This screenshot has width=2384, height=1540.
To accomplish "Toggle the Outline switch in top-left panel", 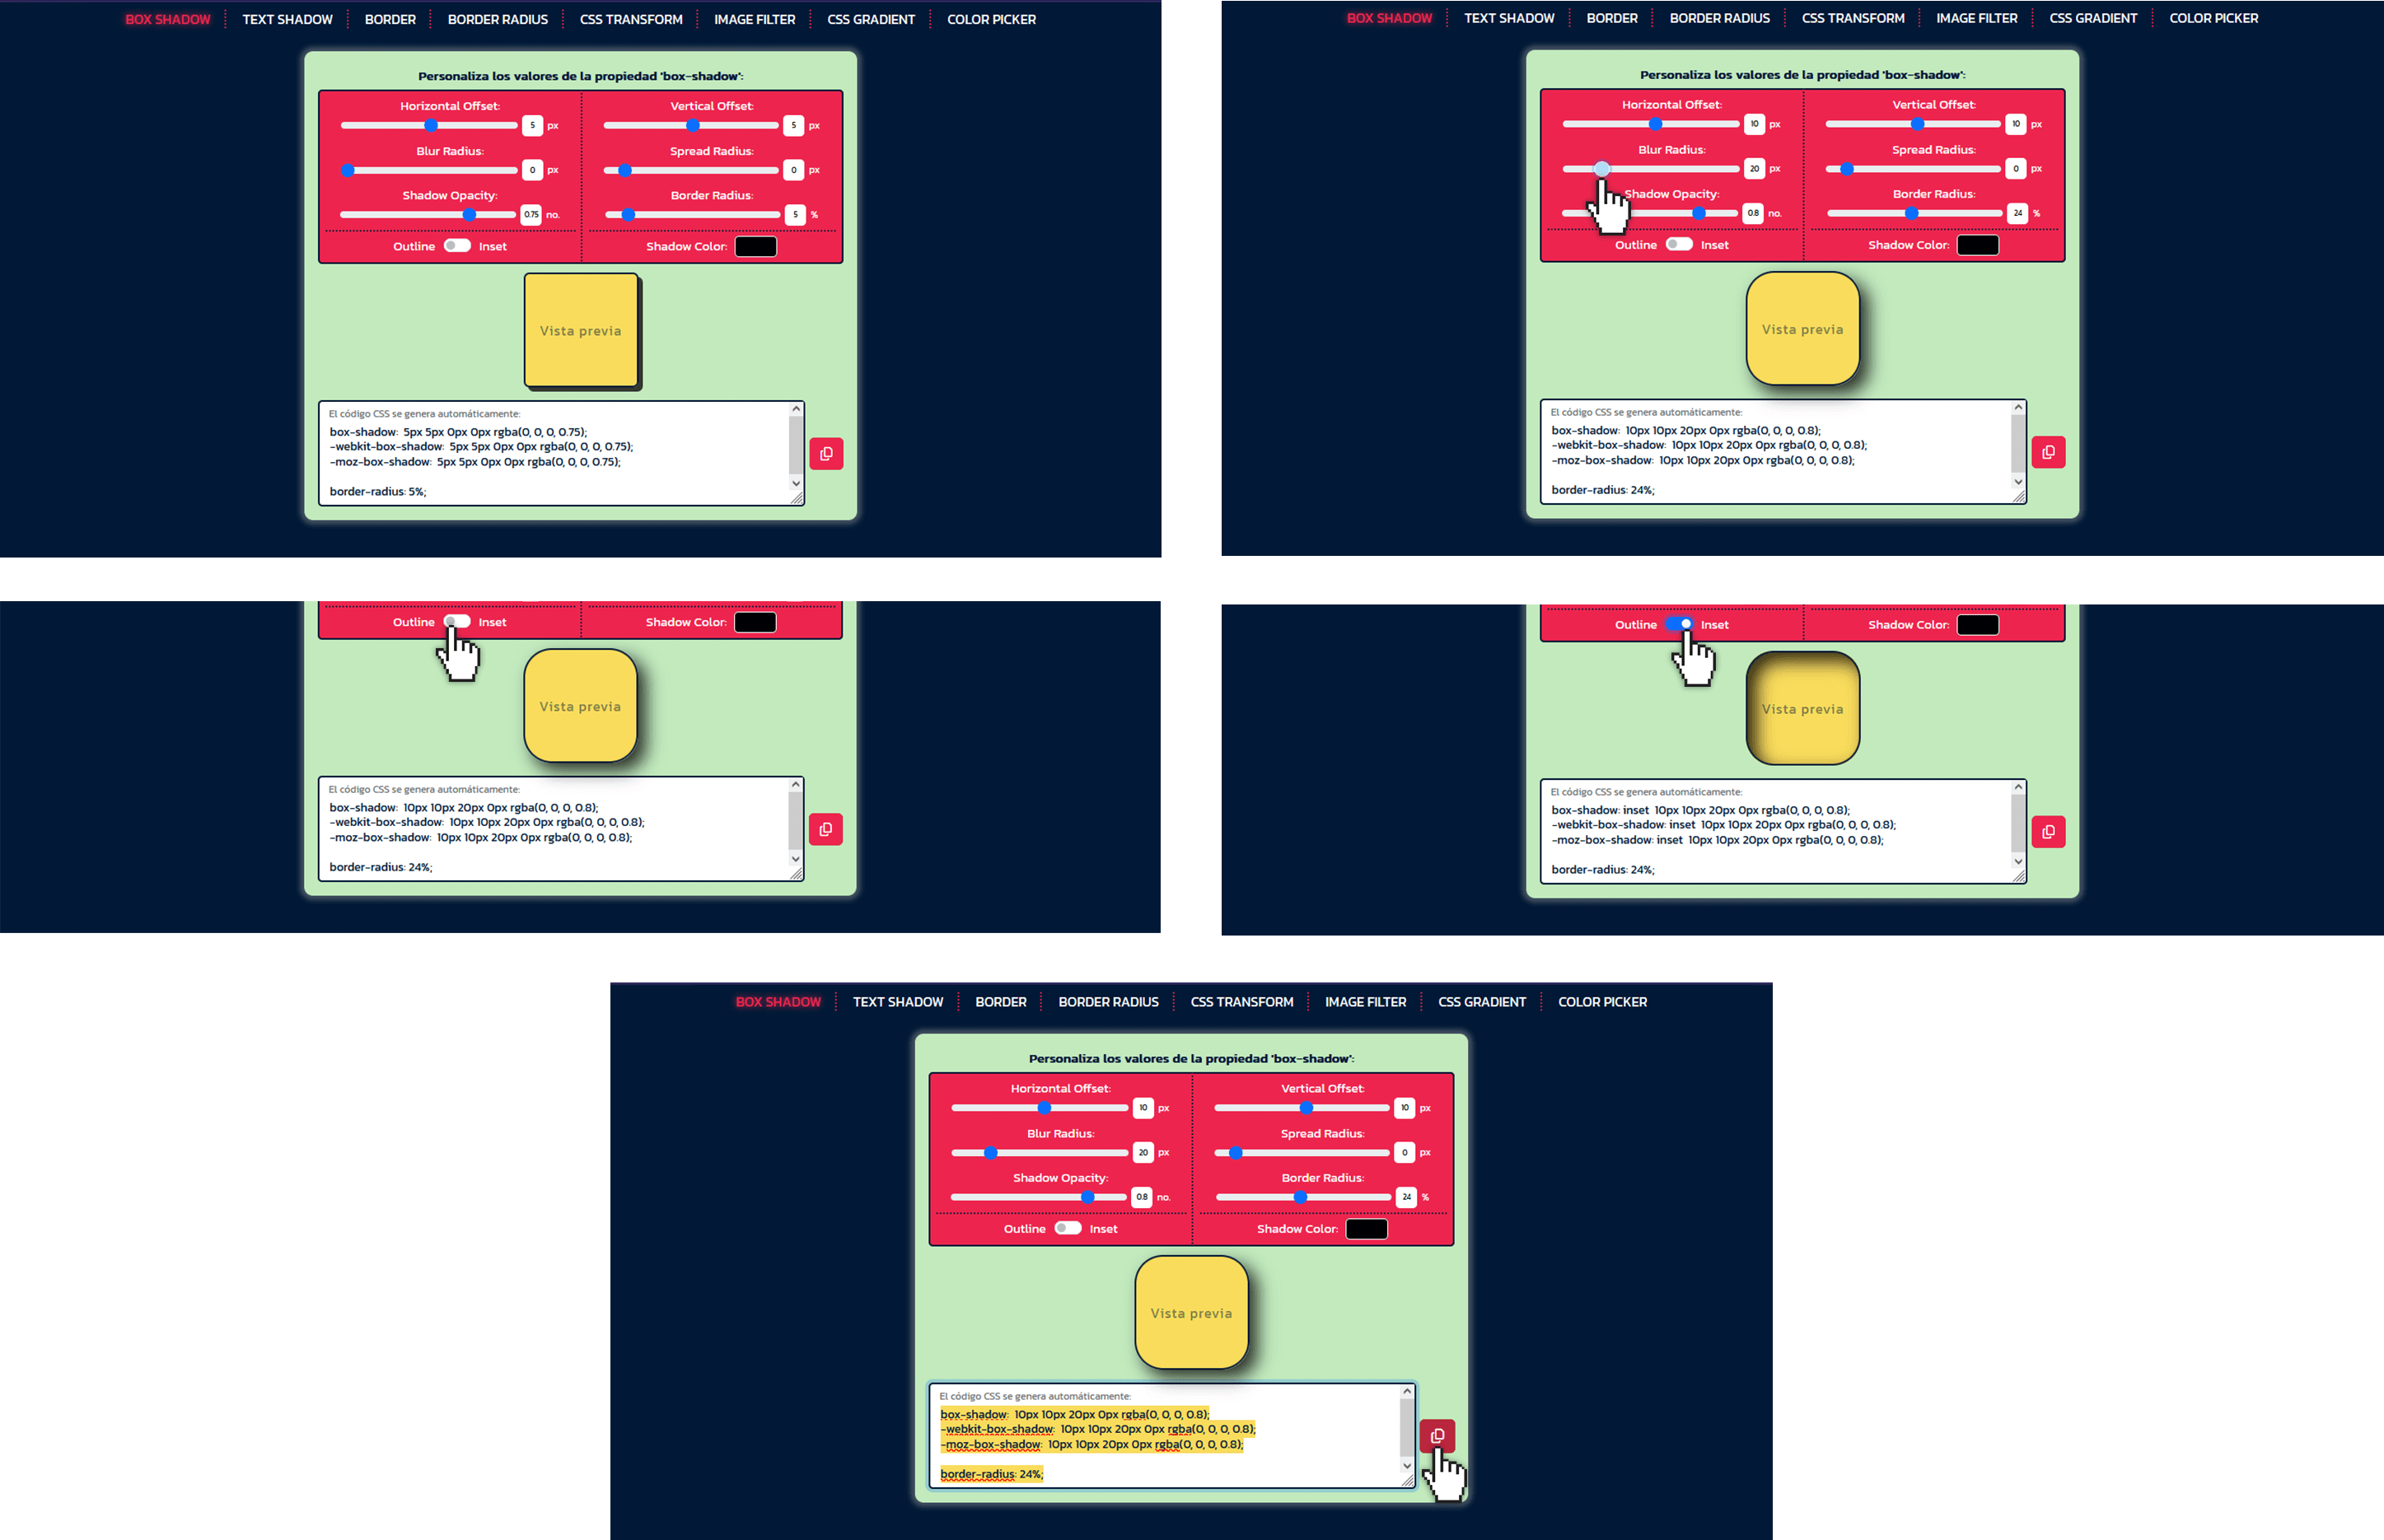I will pyautogui.click(x=456, y=246).
